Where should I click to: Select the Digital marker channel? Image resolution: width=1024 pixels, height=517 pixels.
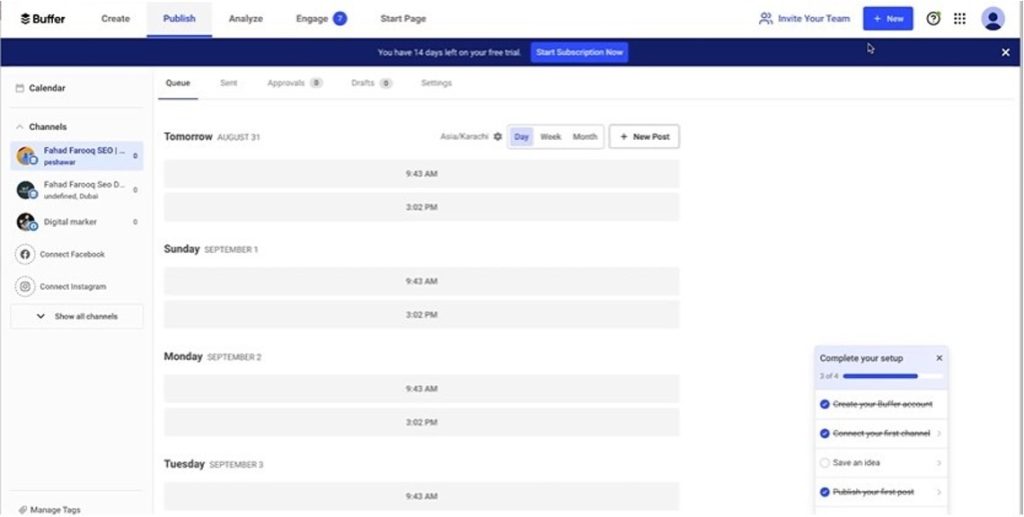coord(76,222)
